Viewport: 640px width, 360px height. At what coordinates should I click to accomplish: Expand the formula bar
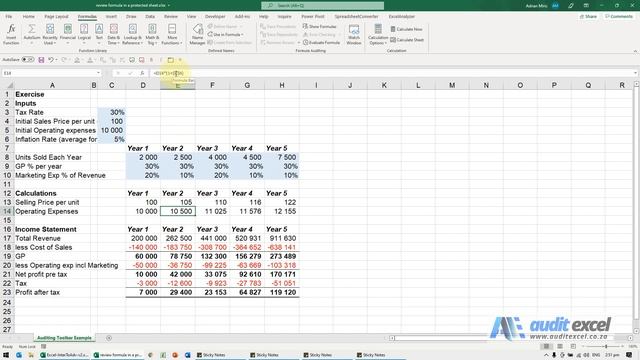click(636, 73)
